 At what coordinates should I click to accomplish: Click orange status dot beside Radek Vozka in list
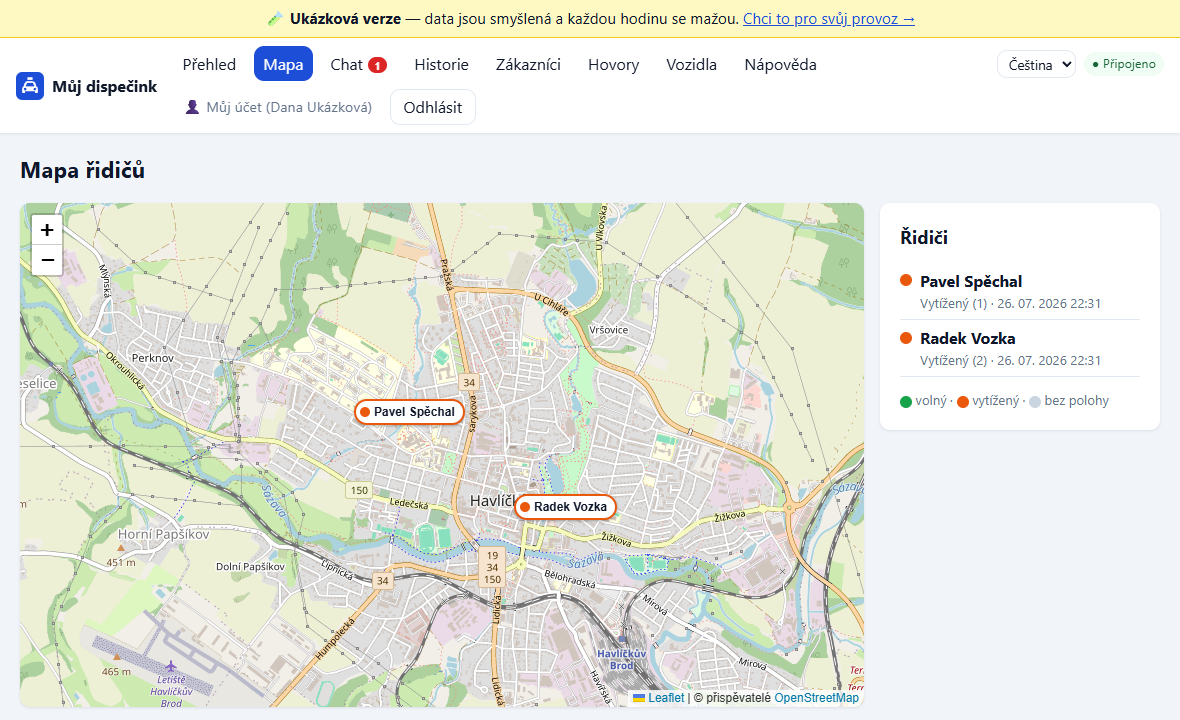click(x=906, y=338)
